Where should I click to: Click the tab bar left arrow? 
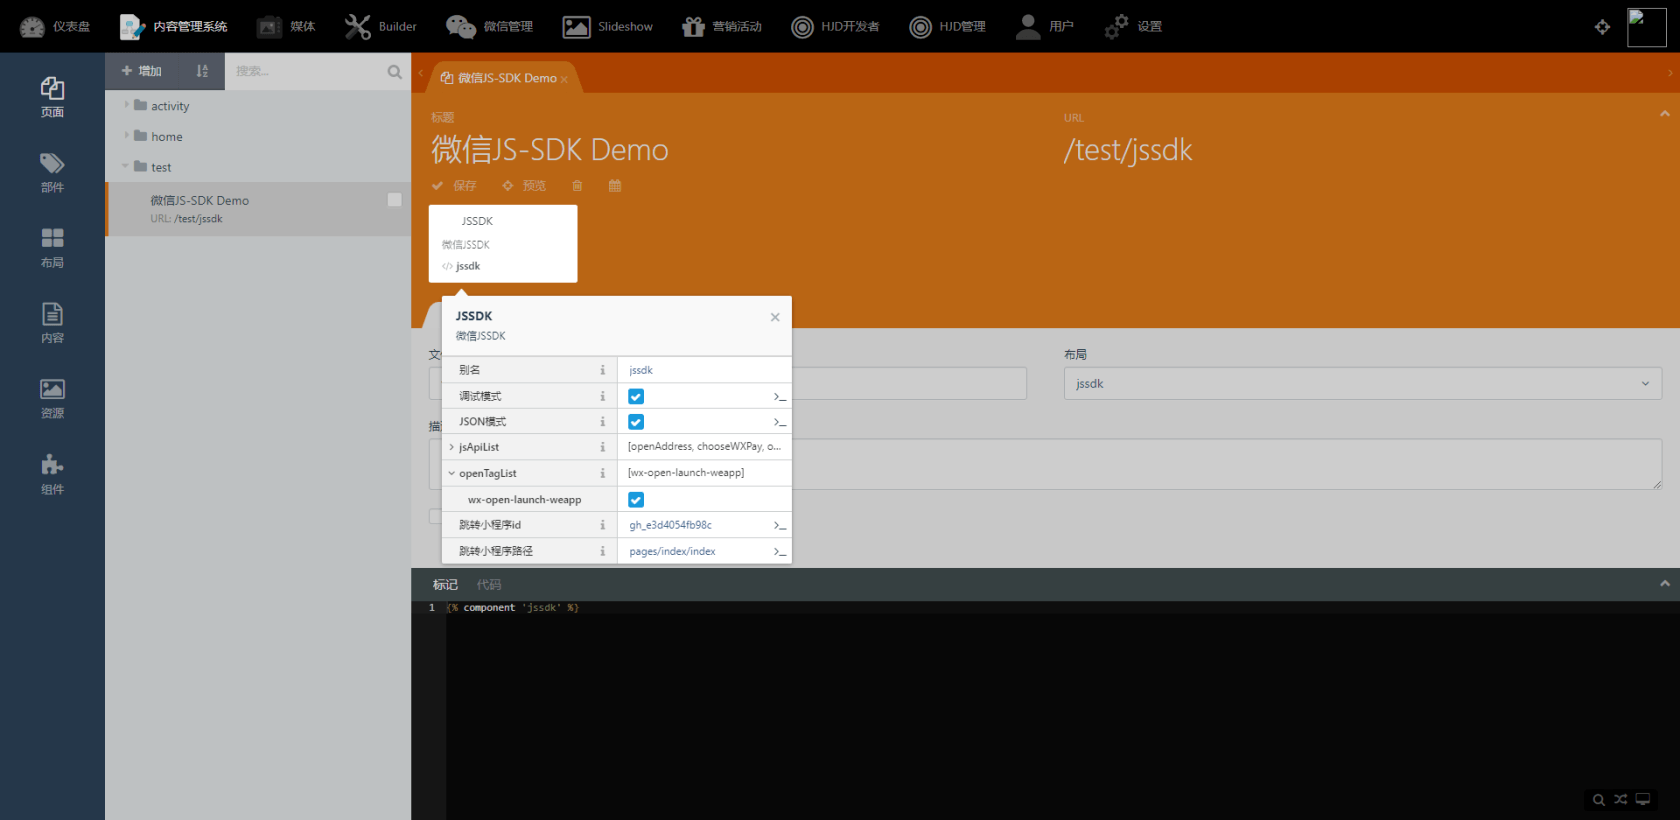point(421,73)
